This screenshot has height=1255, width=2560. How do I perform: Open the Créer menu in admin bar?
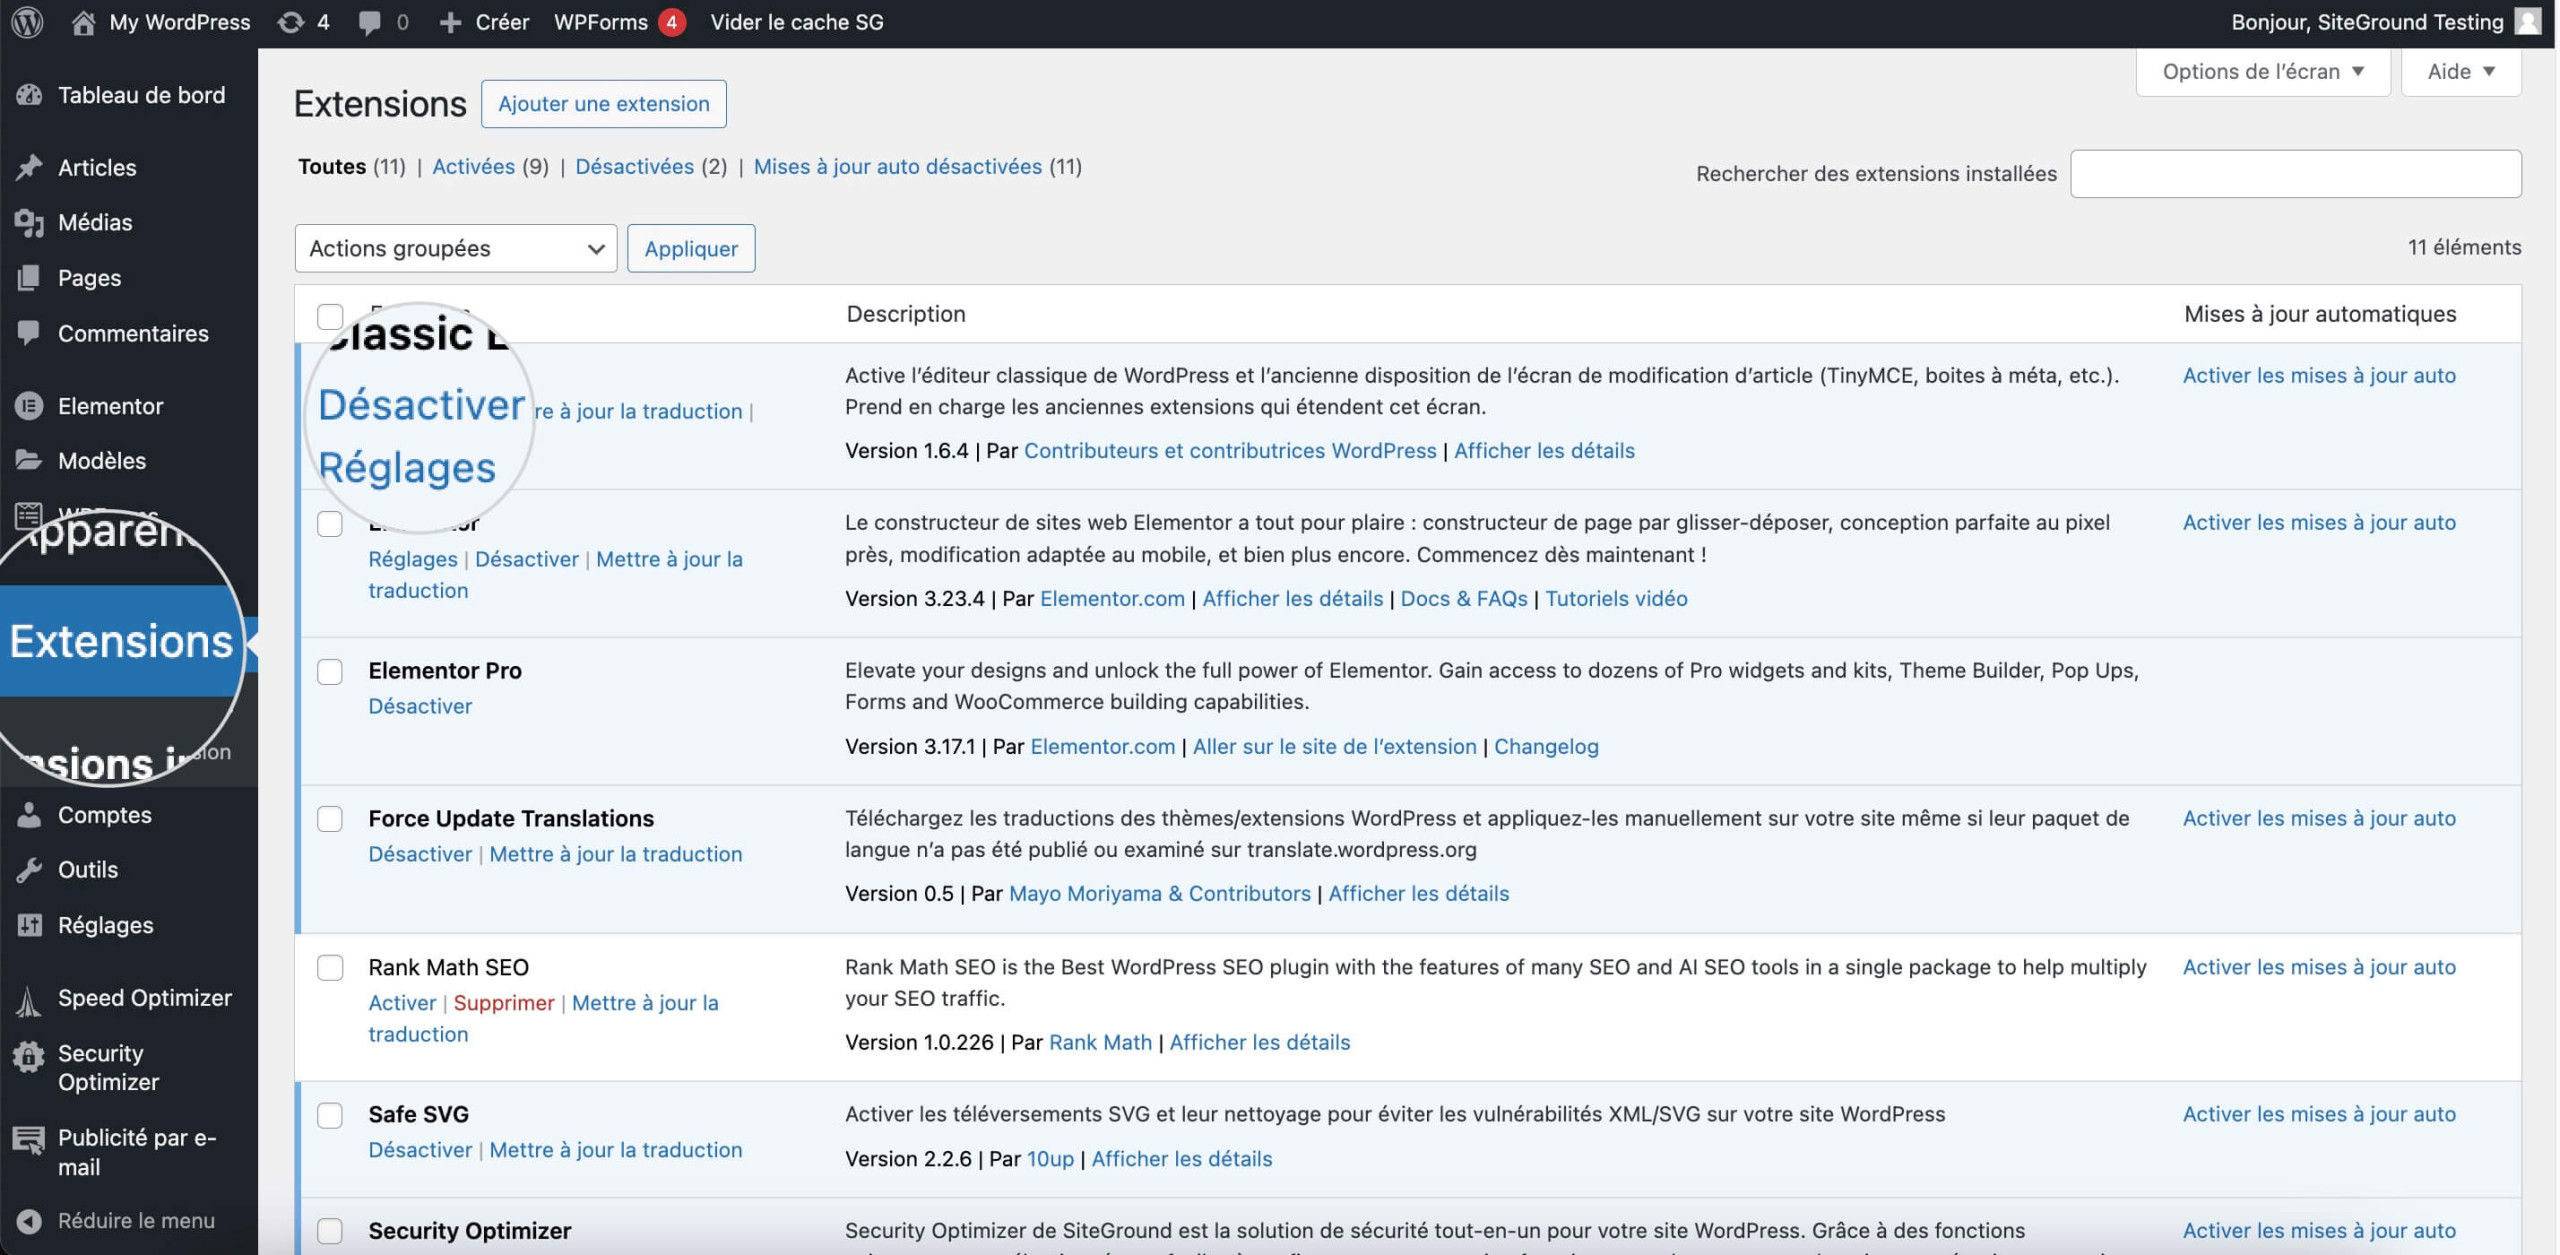(x=485, y=22)
